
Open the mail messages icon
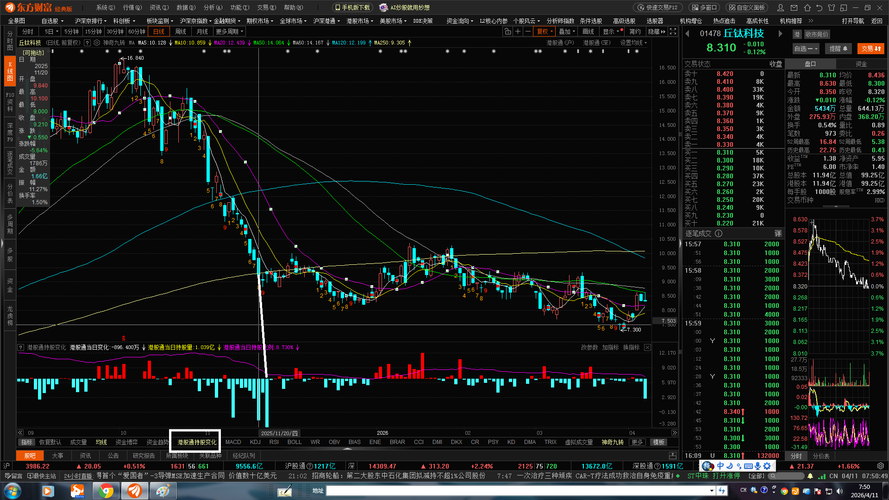[x=794, y=8]
